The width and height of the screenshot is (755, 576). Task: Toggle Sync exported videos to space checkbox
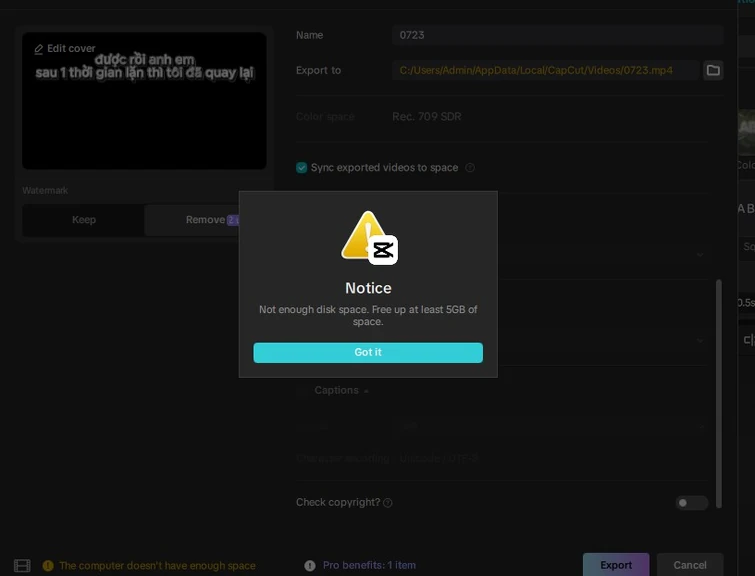[301, 168]
